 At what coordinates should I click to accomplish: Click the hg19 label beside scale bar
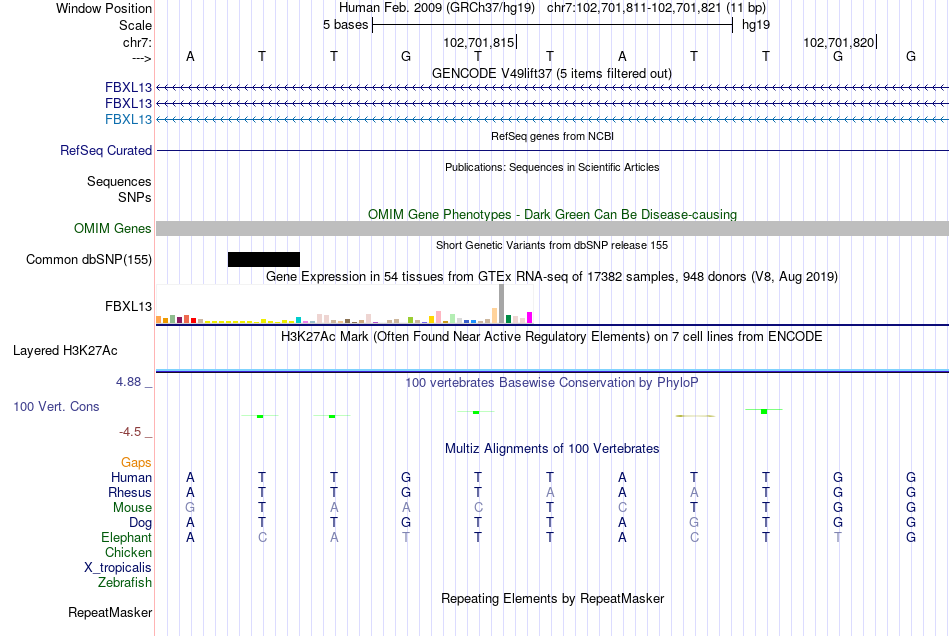point(756,25)
